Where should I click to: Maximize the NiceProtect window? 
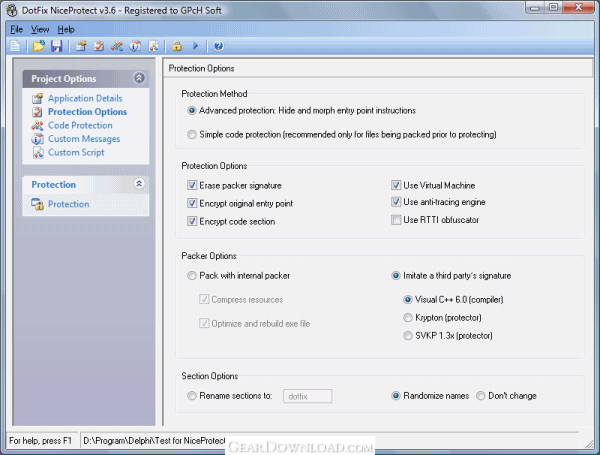554,8
